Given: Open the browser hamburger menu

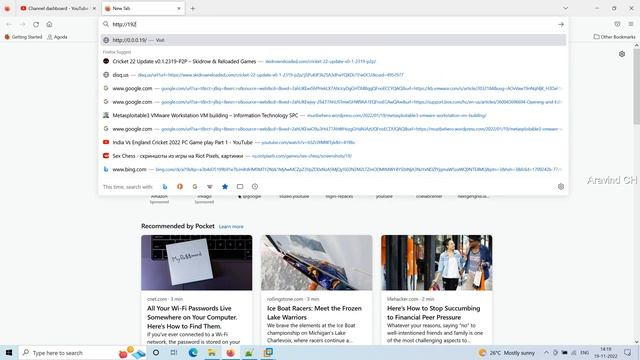Looking at the screenshot, I should pyautogui.click(x=631, y=24).
